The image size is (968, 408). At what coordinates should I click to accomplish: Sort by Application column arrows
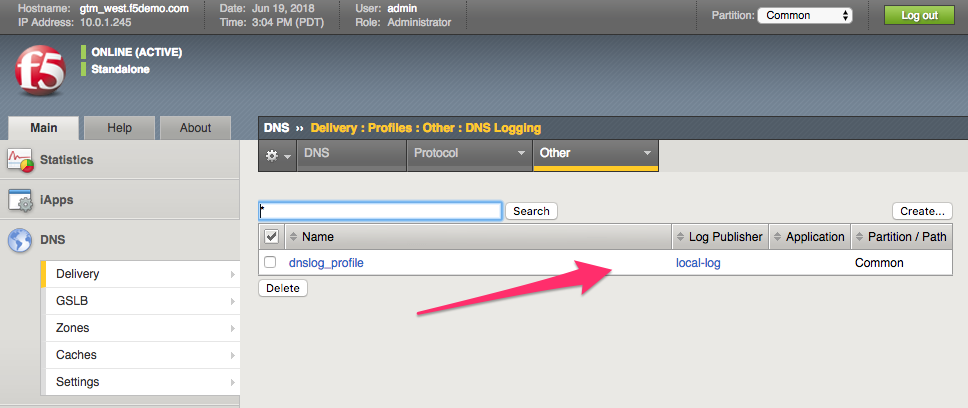click(x=777, y=237)
